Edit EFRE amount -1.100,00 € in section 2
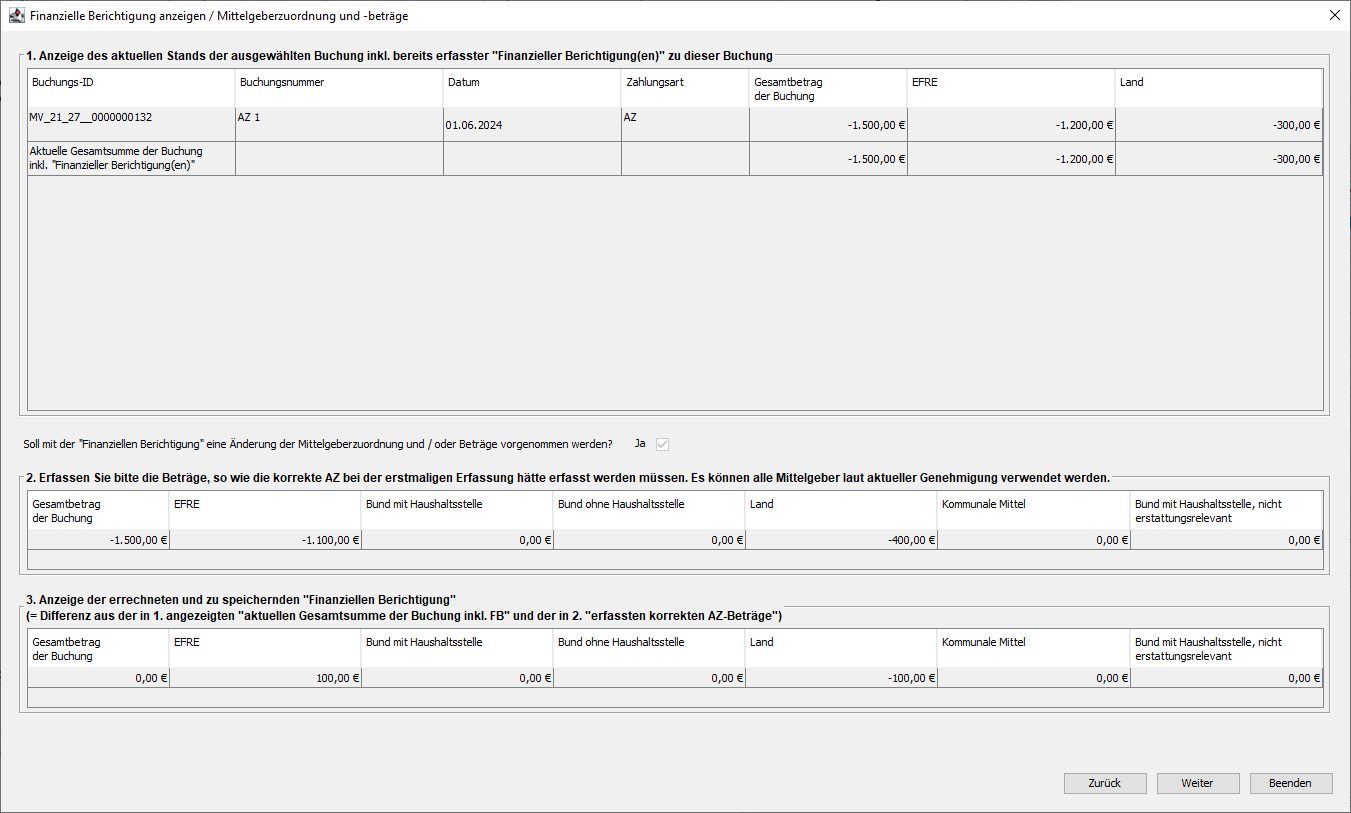1351x813 pixels. (265, 540)
